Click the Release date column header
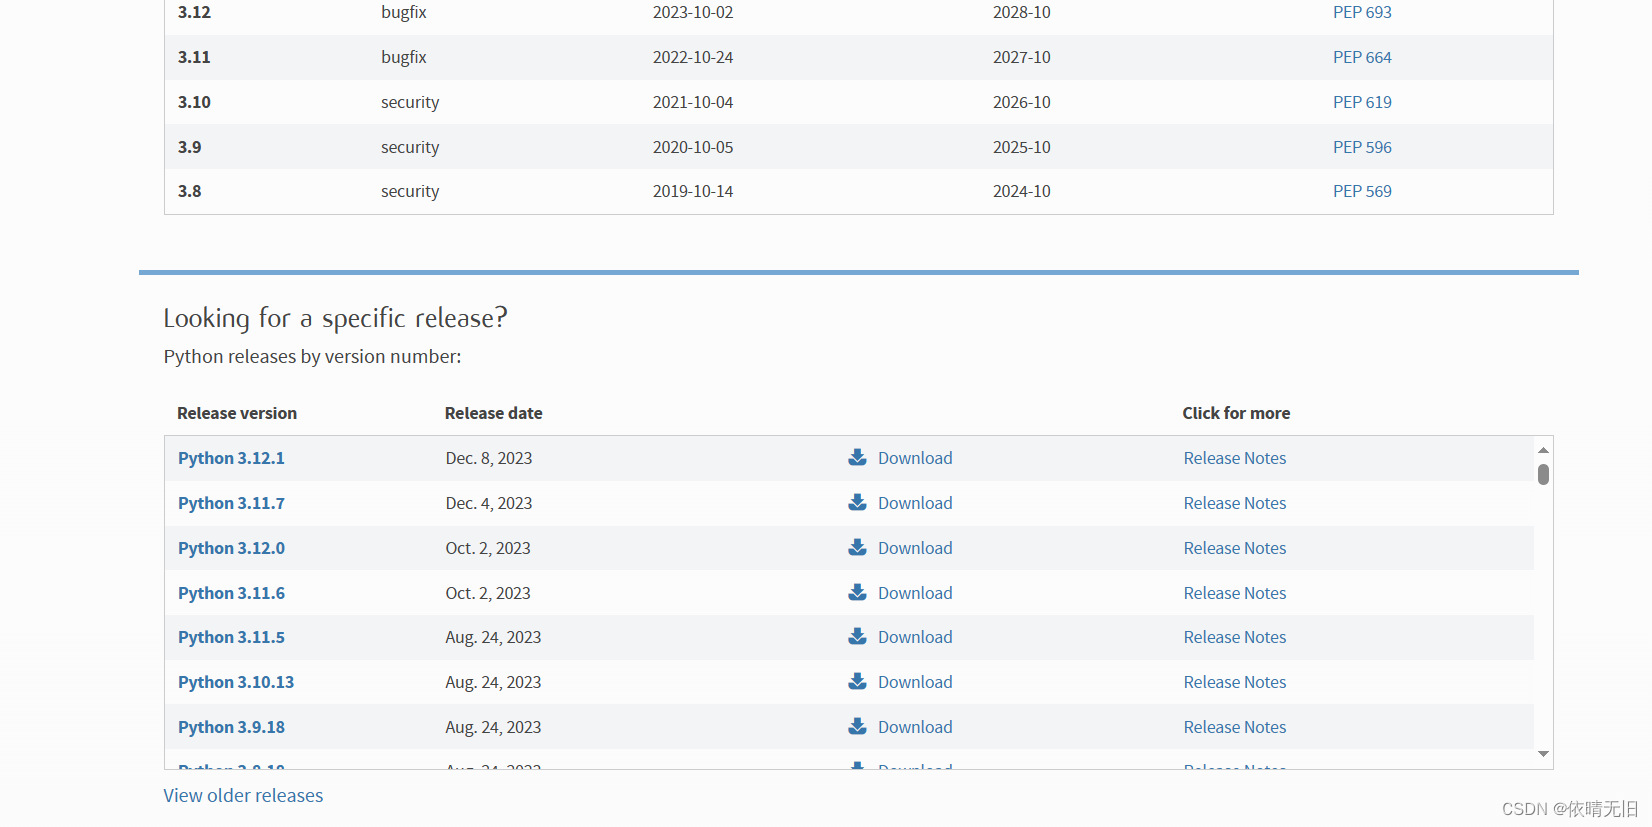Image resolution: width=1652 pixels, height=827 pixels. pos(494,413)
